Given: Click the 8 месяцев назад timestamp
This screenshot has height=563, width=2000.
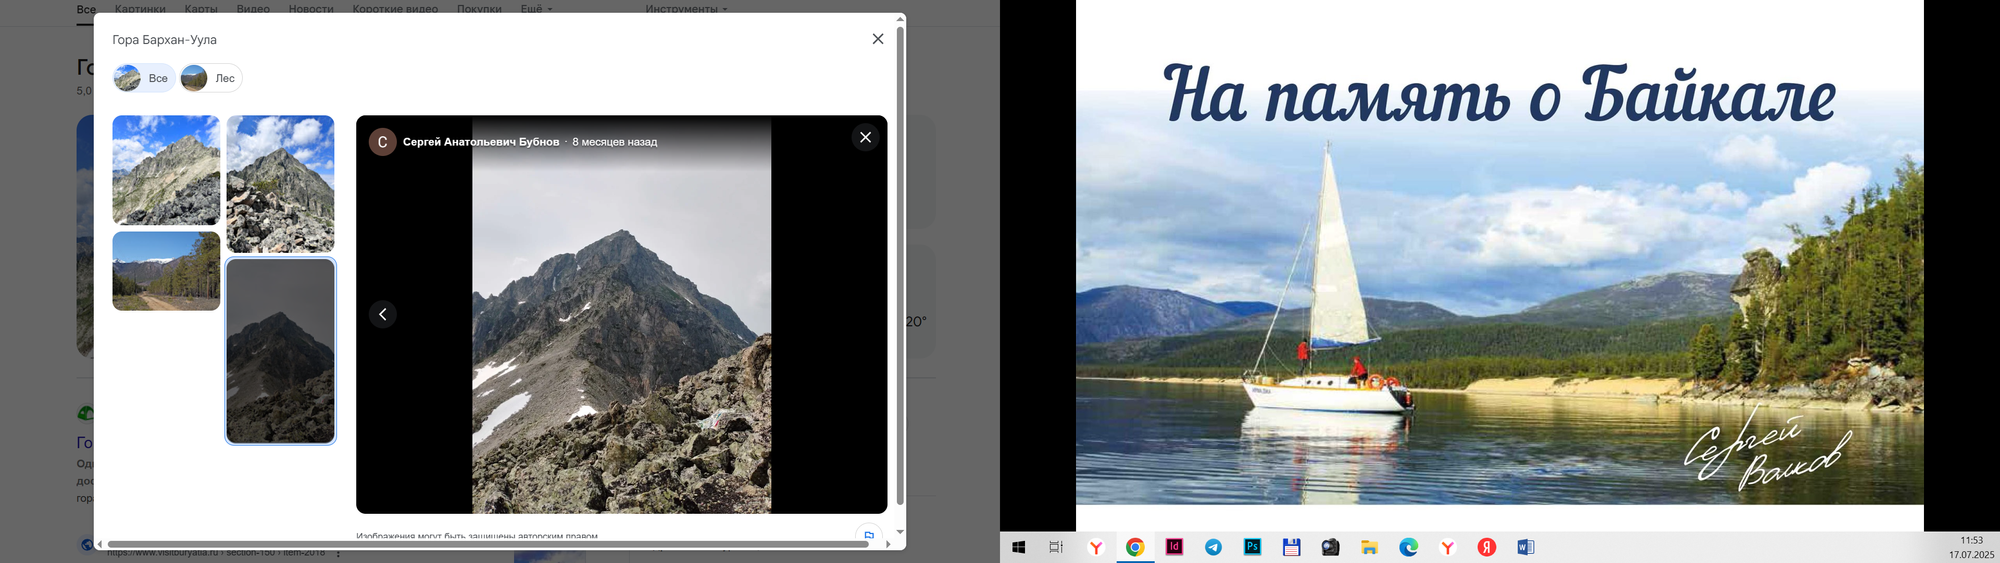Looking at the screenshot, I should [x=615, y=142].
